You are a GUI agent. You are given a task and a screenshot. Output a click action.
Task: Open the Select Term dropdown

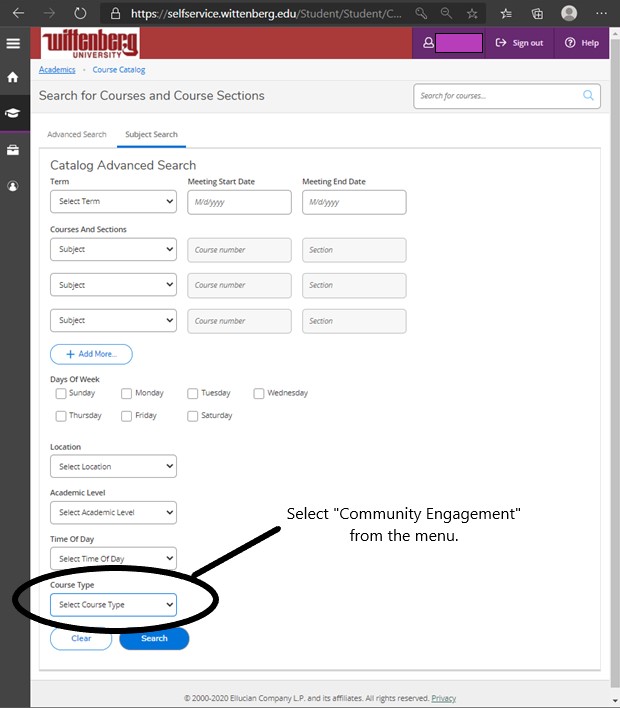pos(113,201)
